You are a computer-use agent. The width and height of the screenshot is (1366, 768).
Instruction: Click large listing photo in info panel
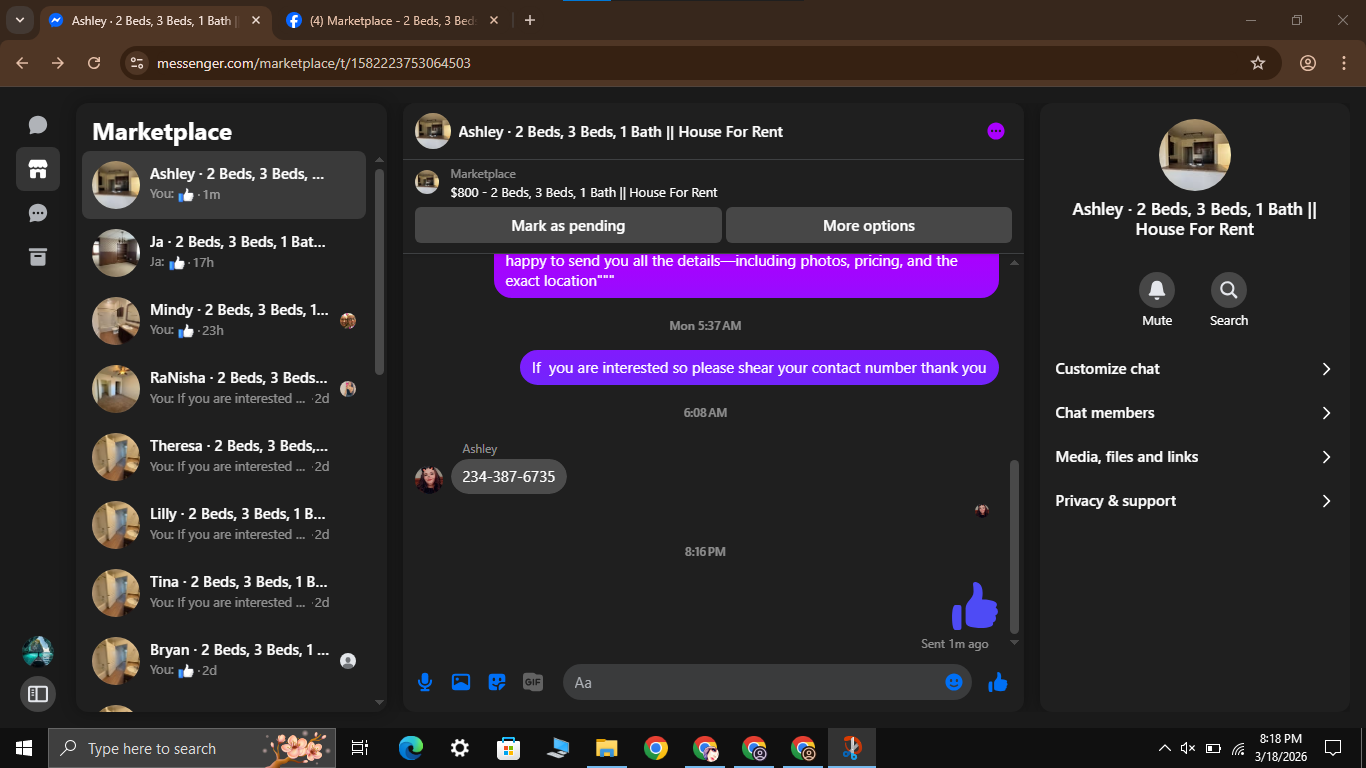click(1195, 155)
